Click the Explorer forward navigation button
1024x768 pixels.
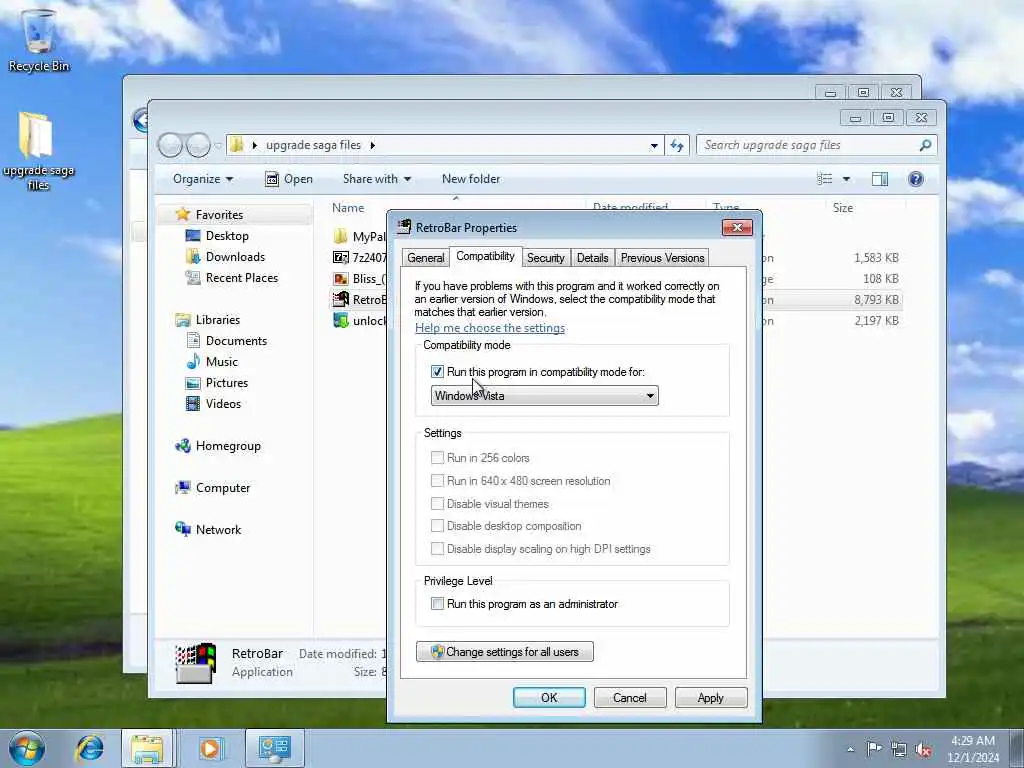click(198, 145)
